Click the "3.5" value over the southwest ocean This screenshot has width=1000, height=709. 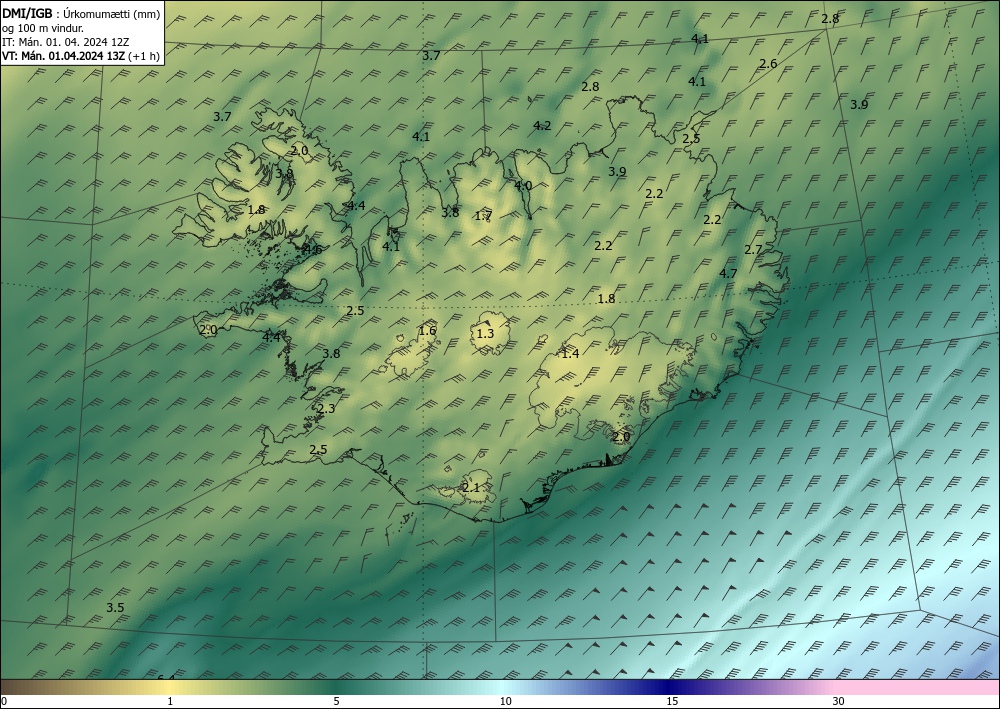[115, 608]
